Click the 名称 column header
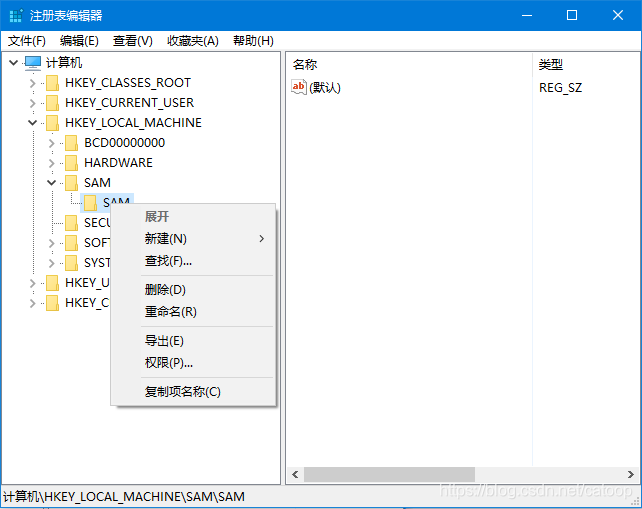 pos(409,64)
